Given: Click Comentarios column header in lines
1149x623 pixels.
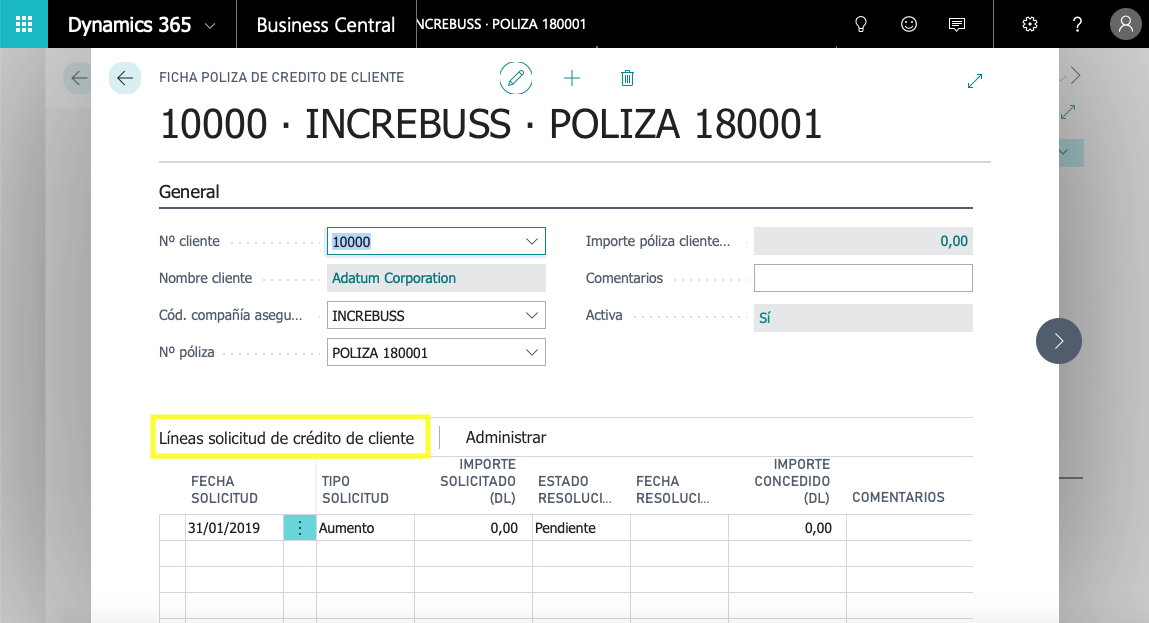Looking at the screenshot, I should pos(898,498).
